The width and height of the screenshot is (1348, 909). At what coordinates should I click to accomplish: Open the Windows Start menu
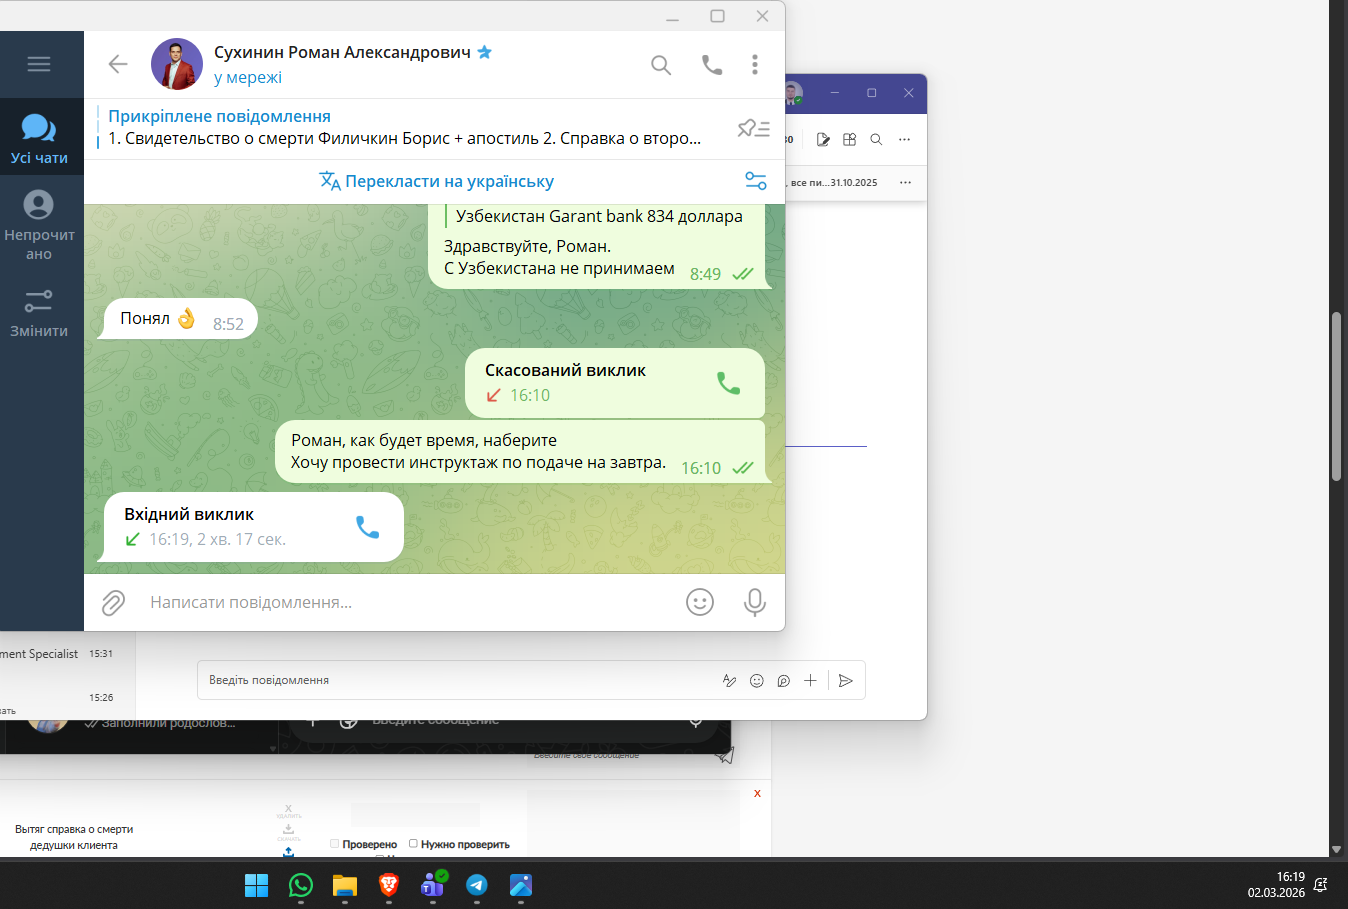(257, 885)
